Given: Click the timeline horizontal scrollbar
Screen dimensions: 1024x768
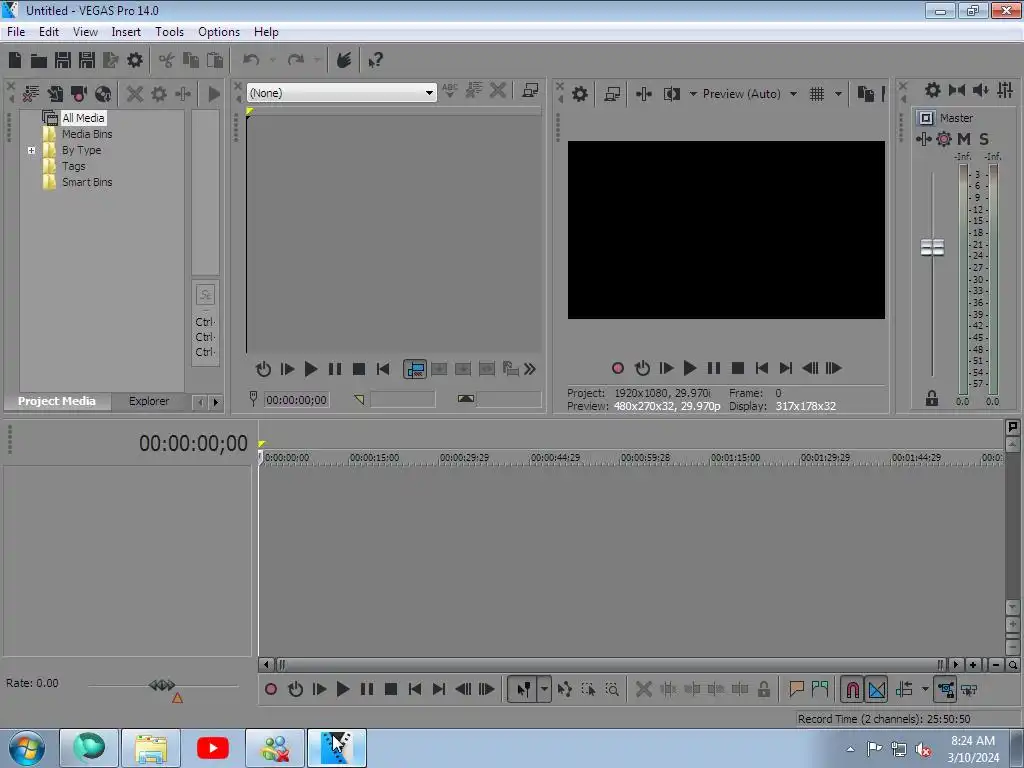Looking at the screenshot, I should click(609, 665).
